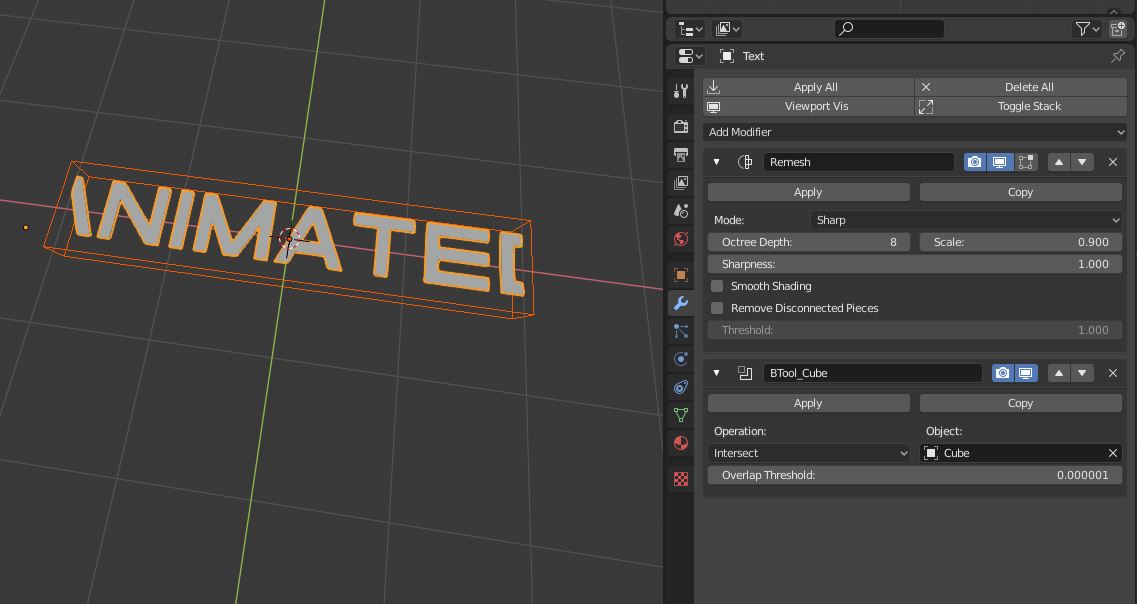
Task: Enable Smooth Shading checkbox
Action: tap(717, 286)
